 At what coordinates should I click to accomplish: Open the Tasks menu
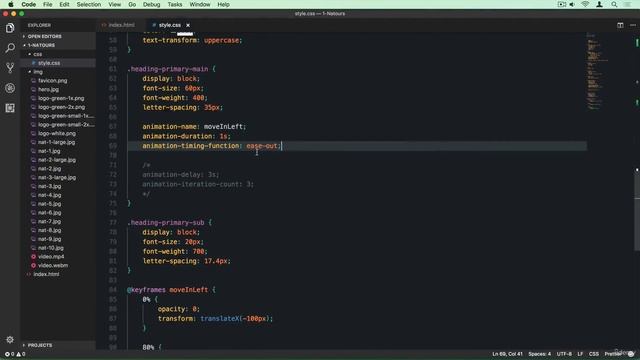pos(175,4)
